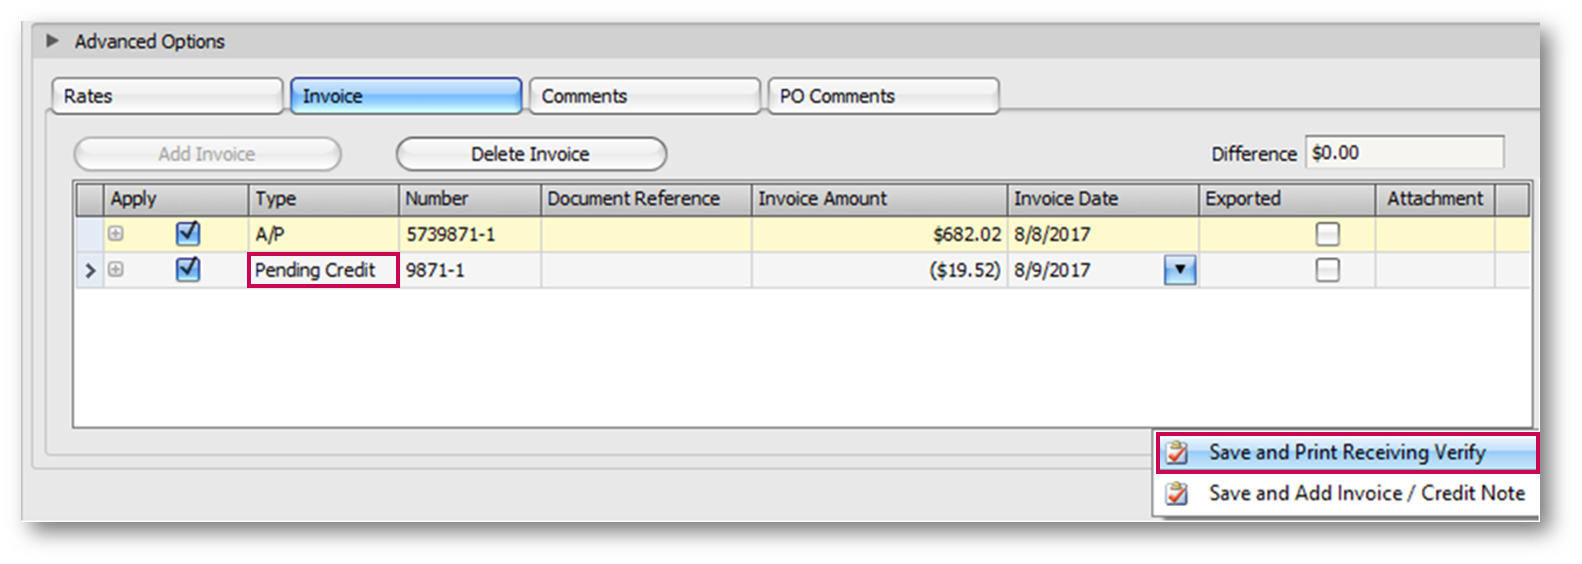Screen dimensions: 1582x564
Task: Expand the Advanced Options section
Action: (x=53, y=41)
